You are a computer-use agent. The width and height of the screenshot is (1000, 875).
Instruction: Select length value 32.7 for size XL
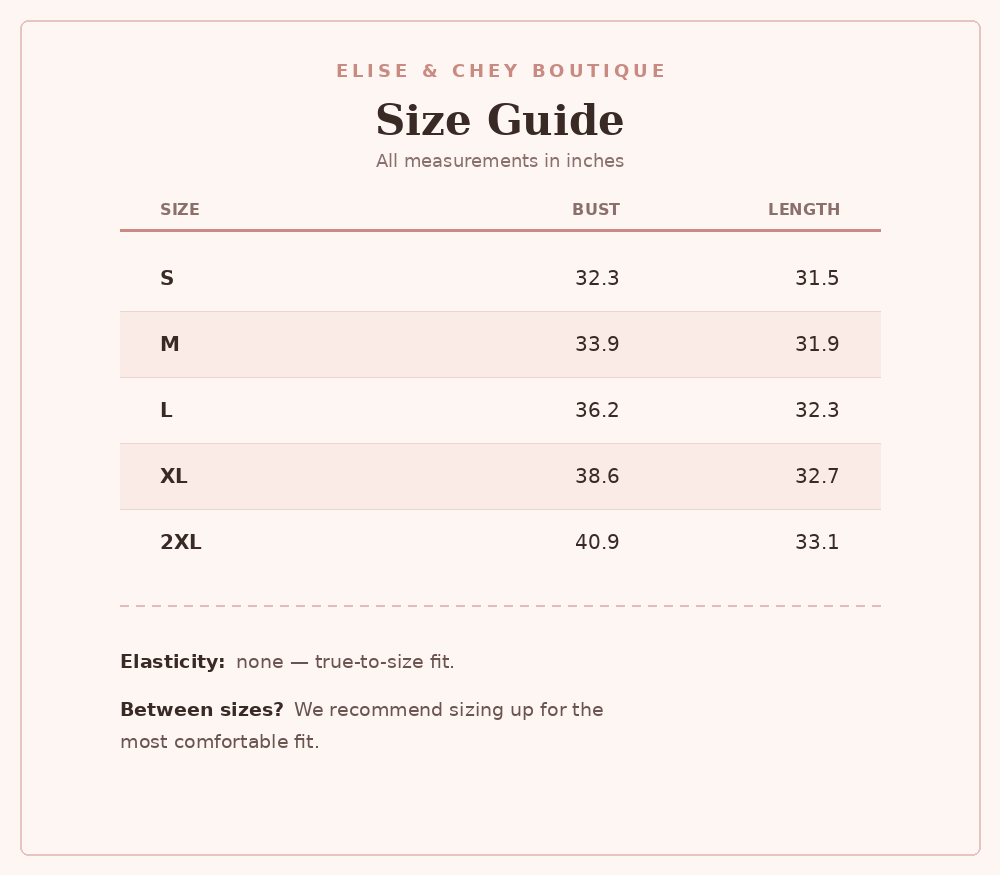(817, 476)
